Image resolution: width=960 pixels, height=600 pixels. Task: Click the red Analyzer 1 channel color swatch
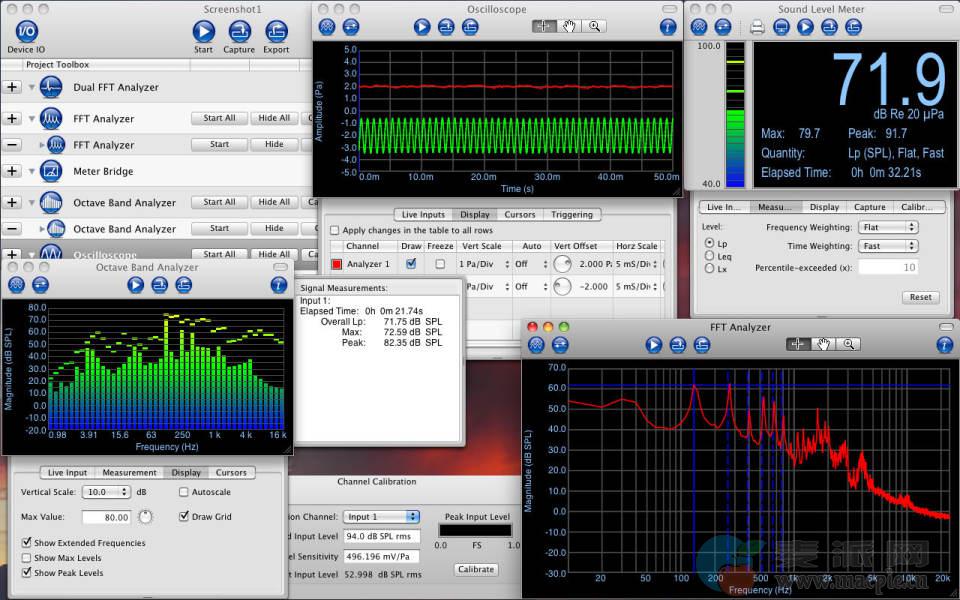click(x=337, y=264)
